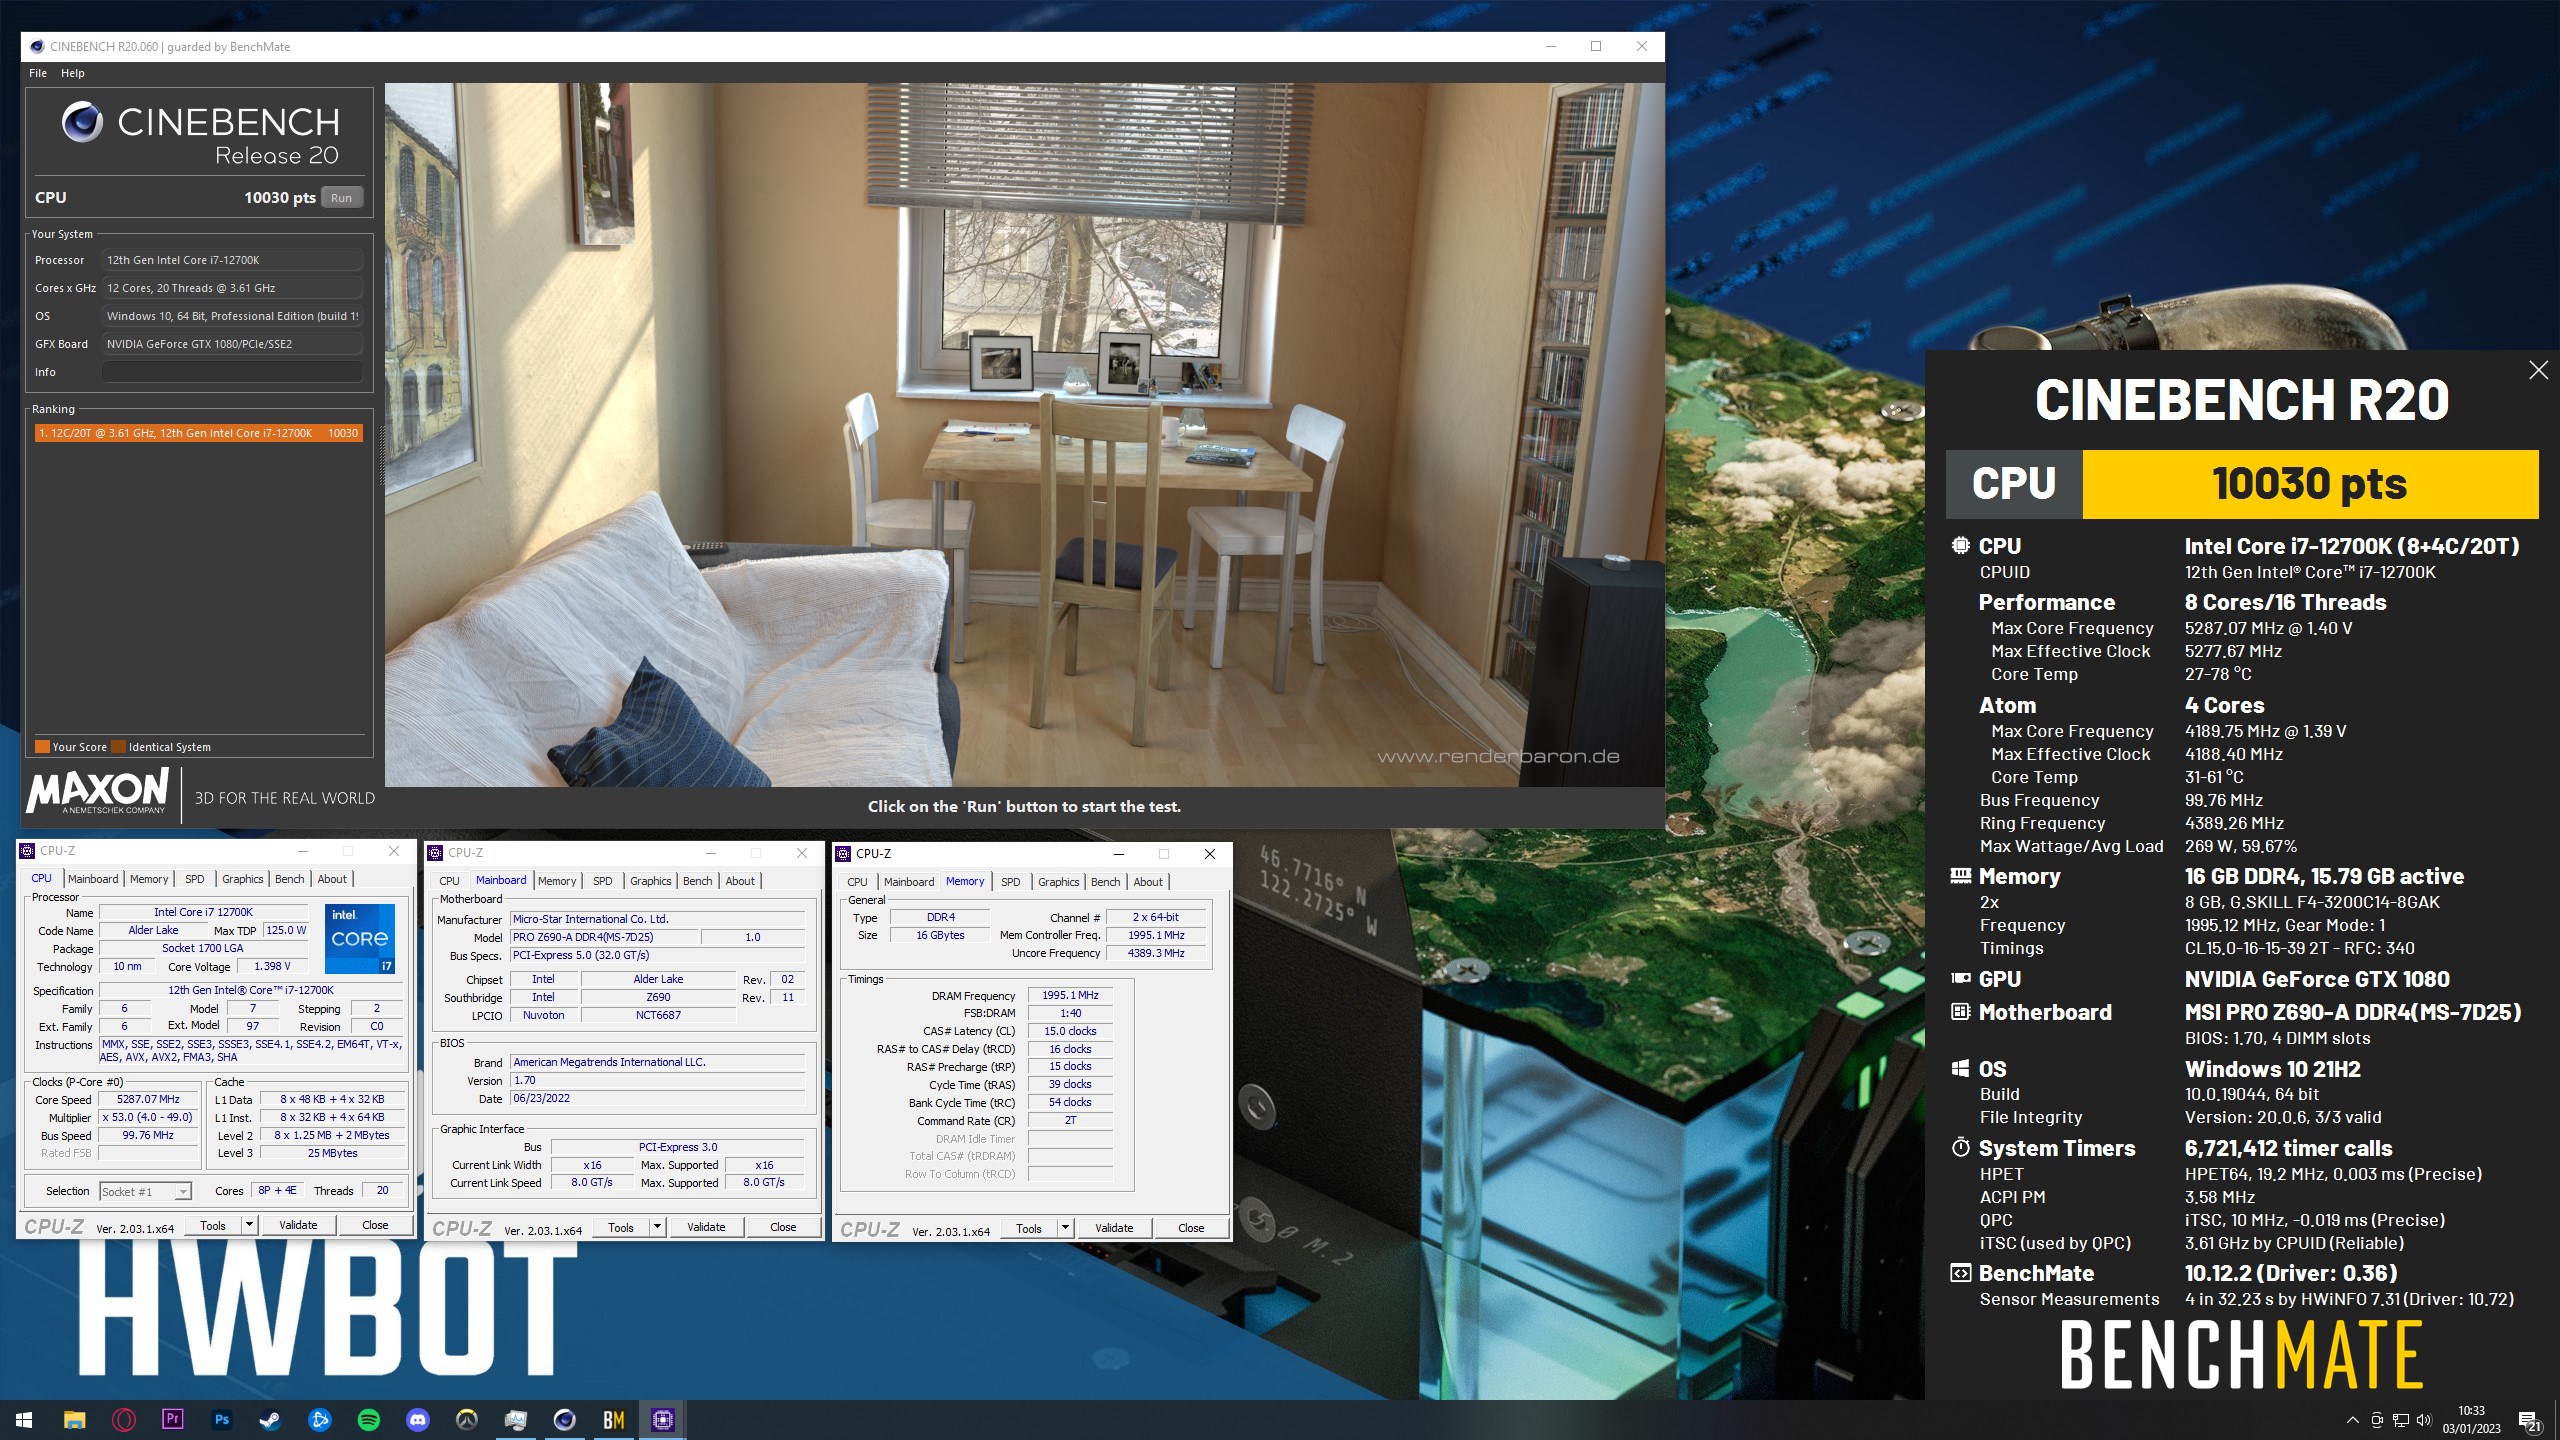Click the yellow 10030 pts score banner
Viewport: 2560px width, 1440px height.
click(x=2310, y=484)
